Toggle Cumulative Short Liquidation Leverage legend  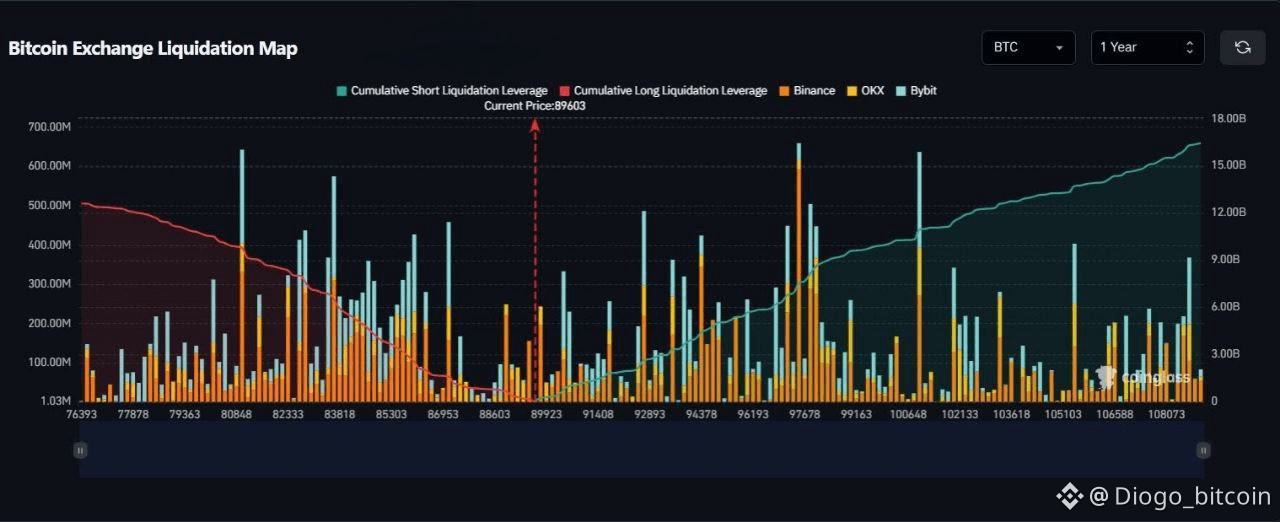click(x=442, y=91)
